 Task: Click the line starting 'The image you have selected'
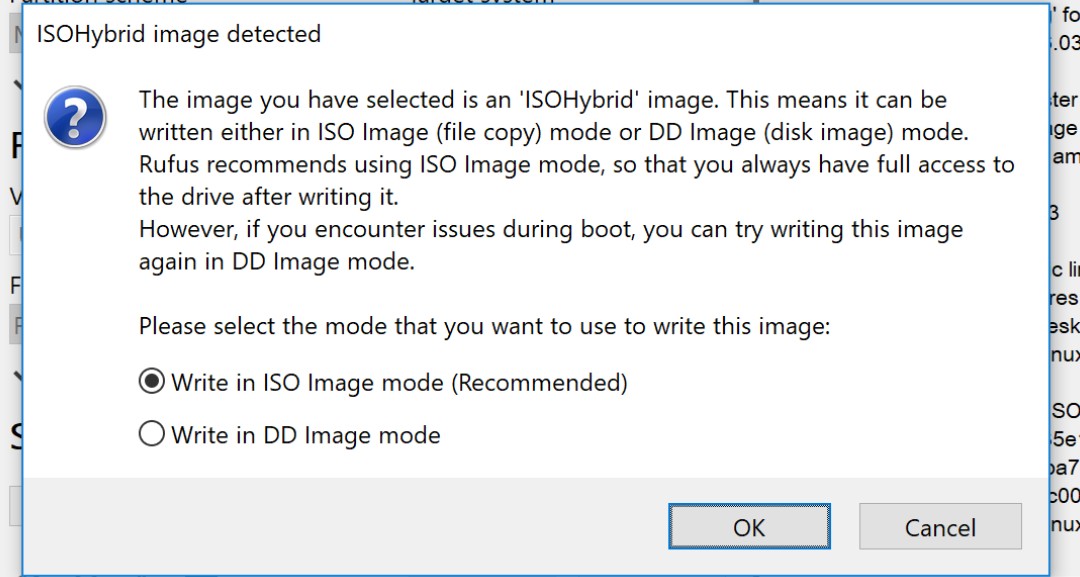[x=542, y=100]
